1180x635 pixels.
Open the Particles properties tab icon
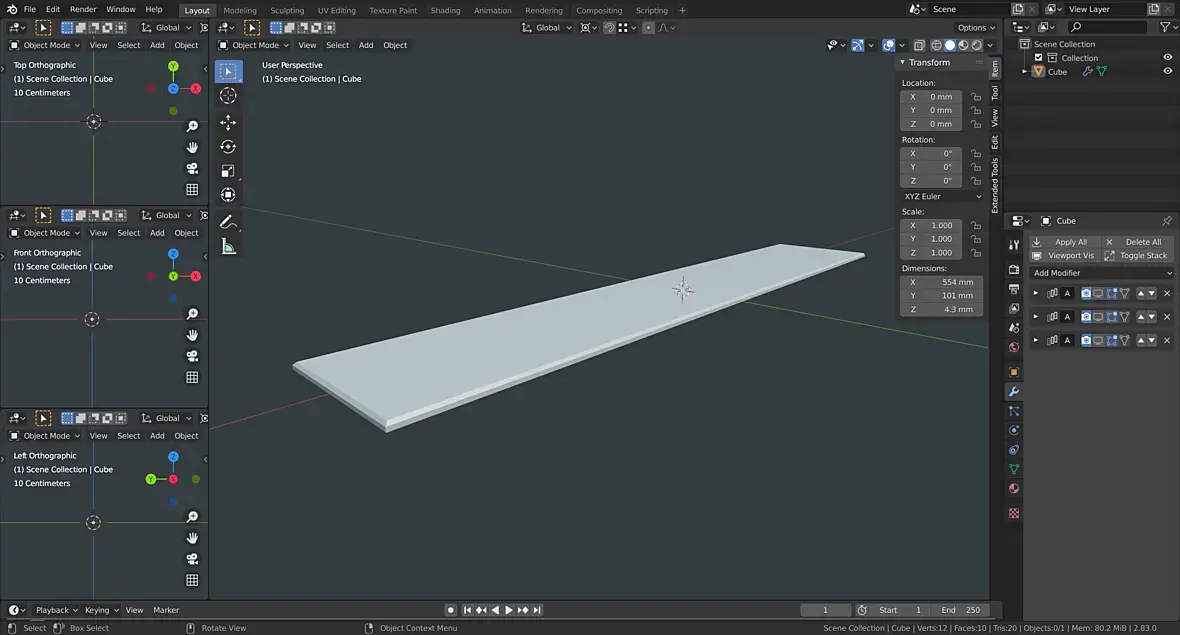1014,411
